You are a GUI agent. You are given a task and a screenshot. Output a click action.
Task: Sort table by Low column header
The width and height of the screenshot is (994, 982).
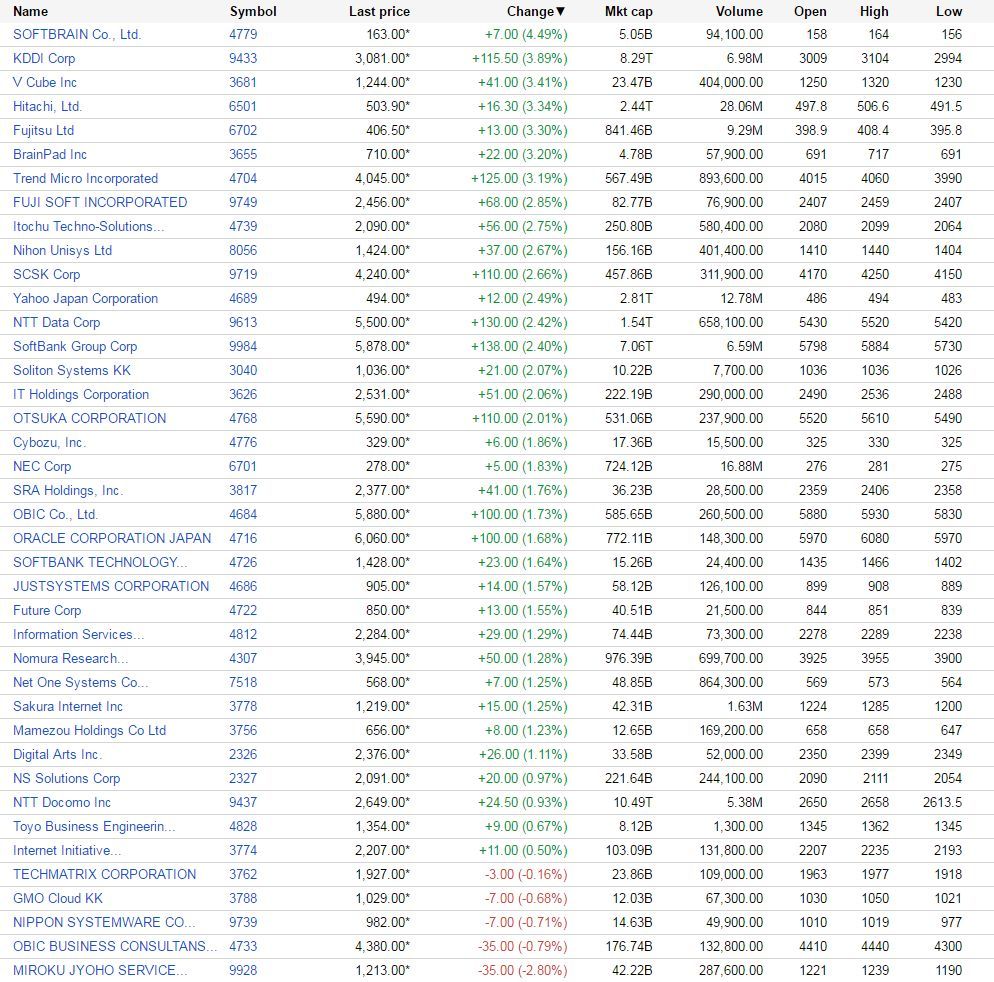948,11
